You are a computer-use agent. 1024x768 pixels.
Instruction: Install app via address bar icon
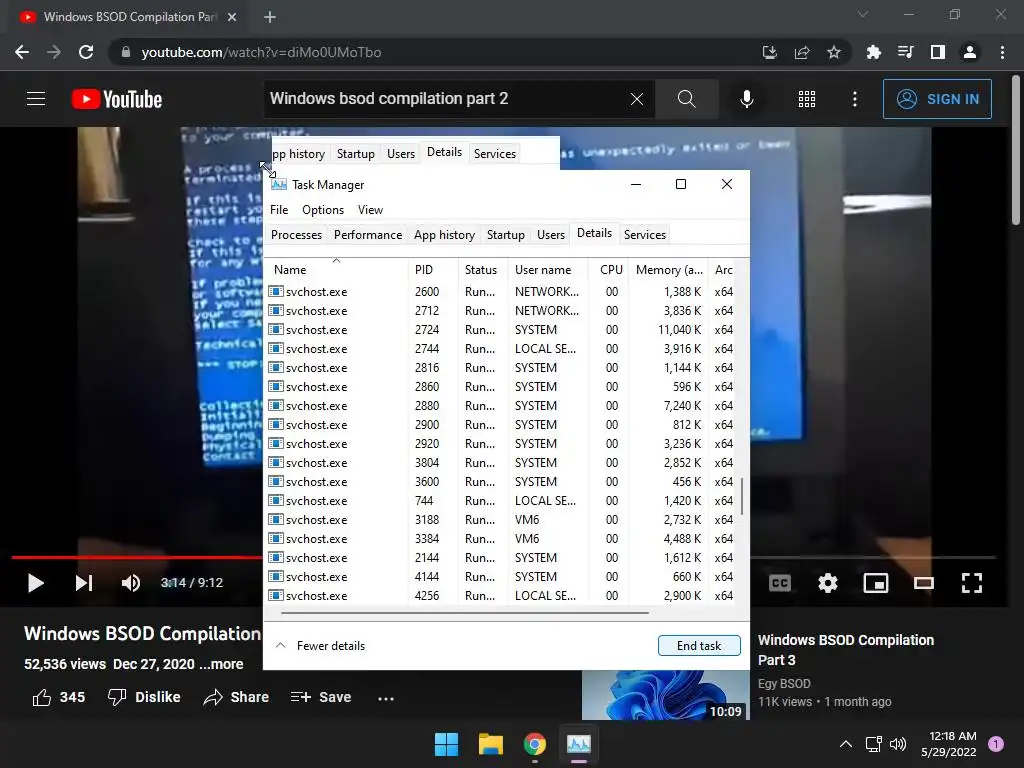point(769,52)
